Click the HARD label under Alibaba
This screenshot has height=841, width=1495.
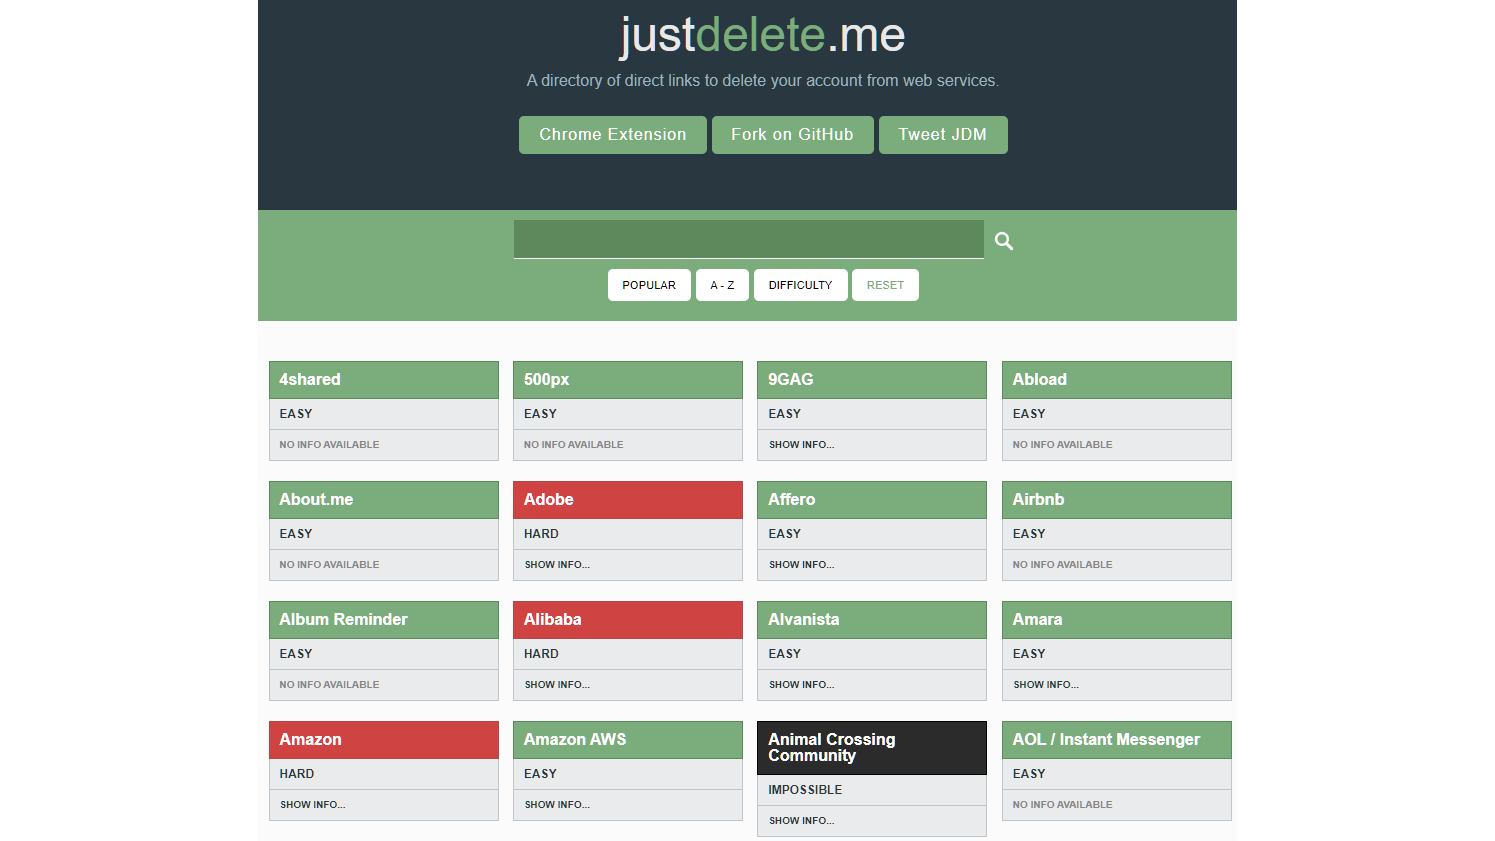[x=541, y=654]
